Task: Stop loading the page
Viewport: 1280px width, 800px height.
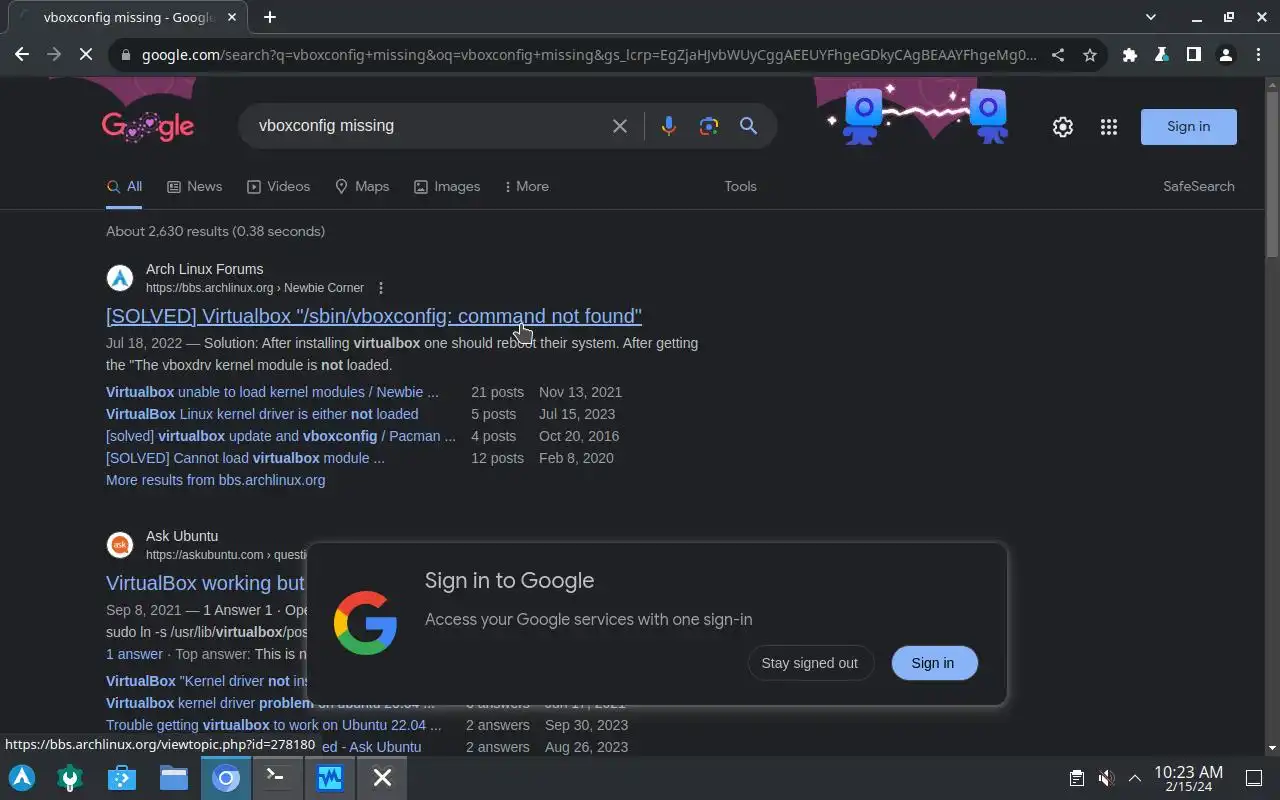Action: coord(86,55)
